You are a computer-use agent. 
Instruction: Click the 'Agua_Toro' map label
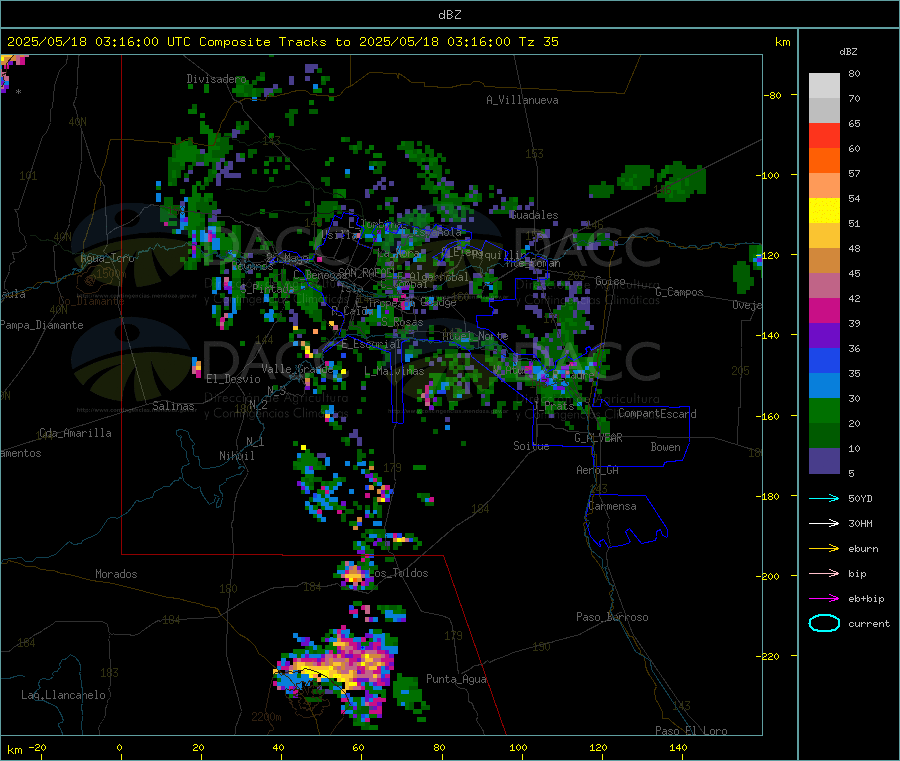(107, 258)
